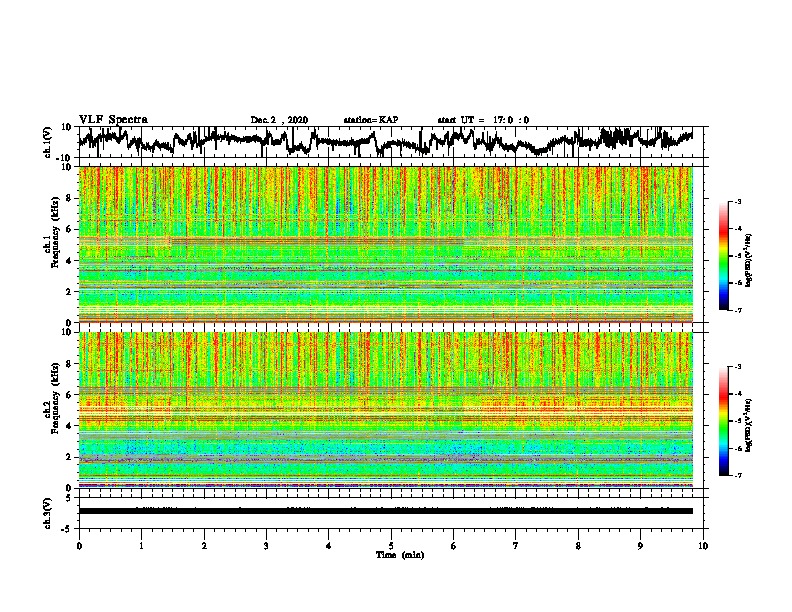Click time axis tick label "4"
The height and width of the screenshot is (612, 792).
point(328,546)
